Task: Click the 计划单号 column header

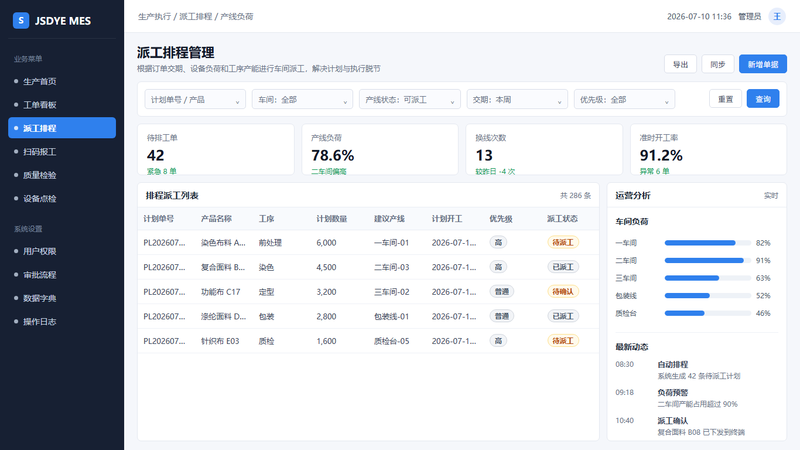Action: [159, 219]
